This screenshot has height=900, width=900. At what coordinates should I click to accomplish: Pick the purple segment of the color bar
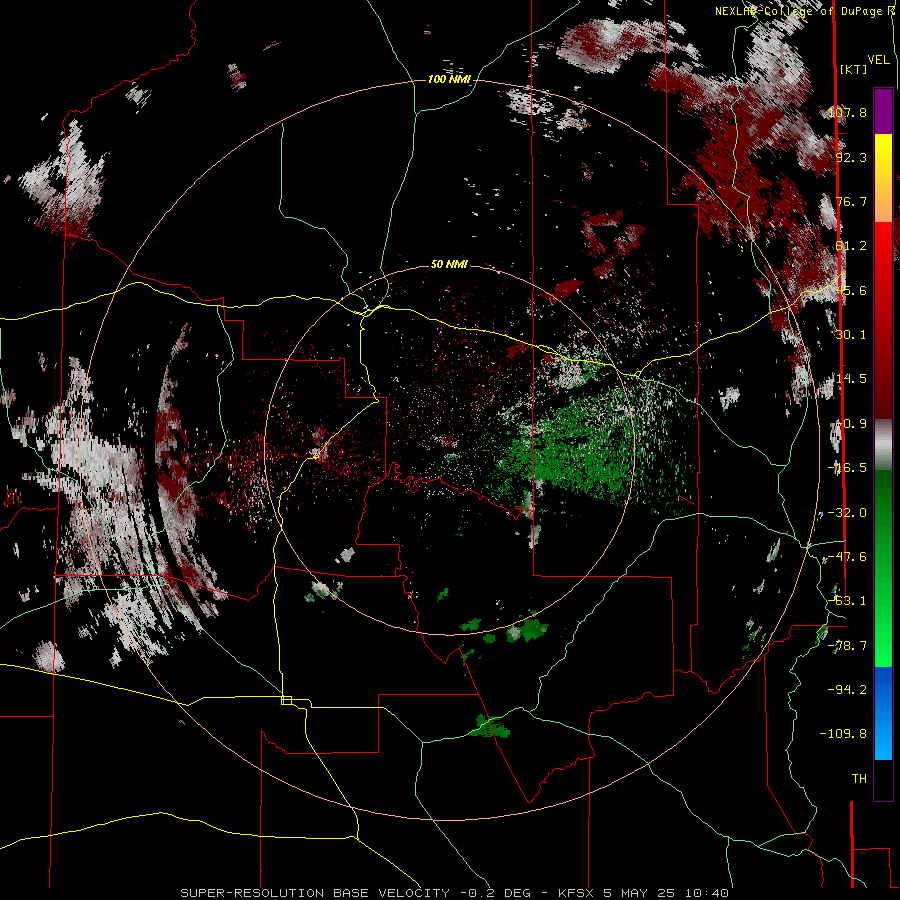[x=883, y=111]
